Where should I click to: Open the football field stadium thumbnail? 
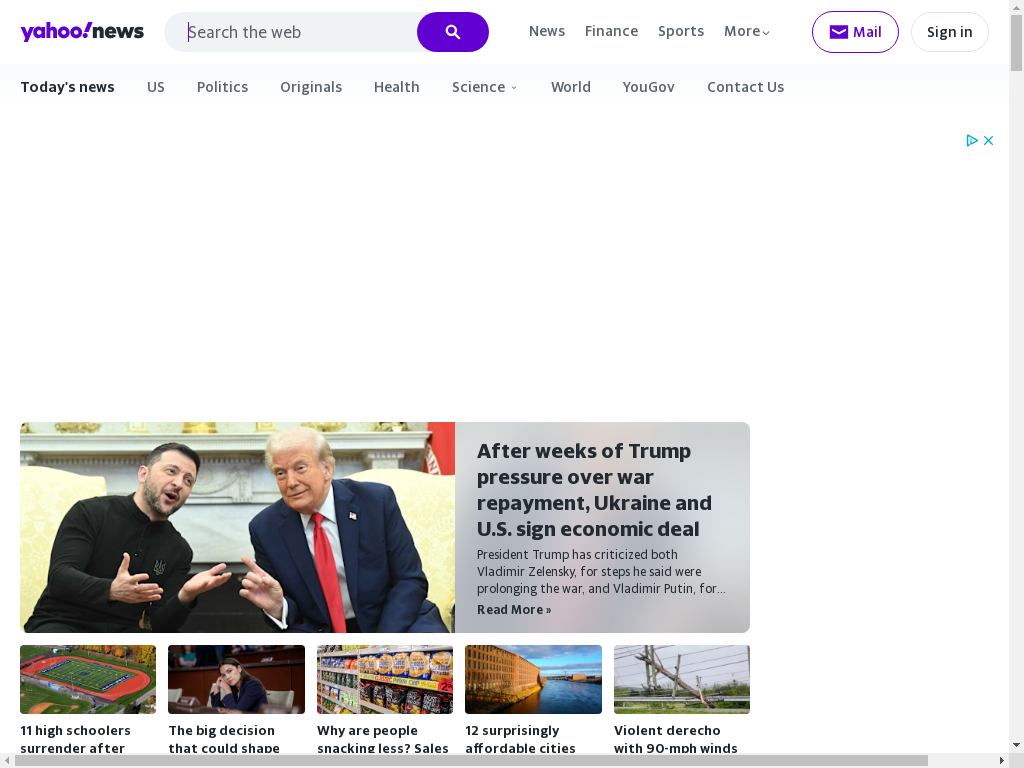(88, 679)
